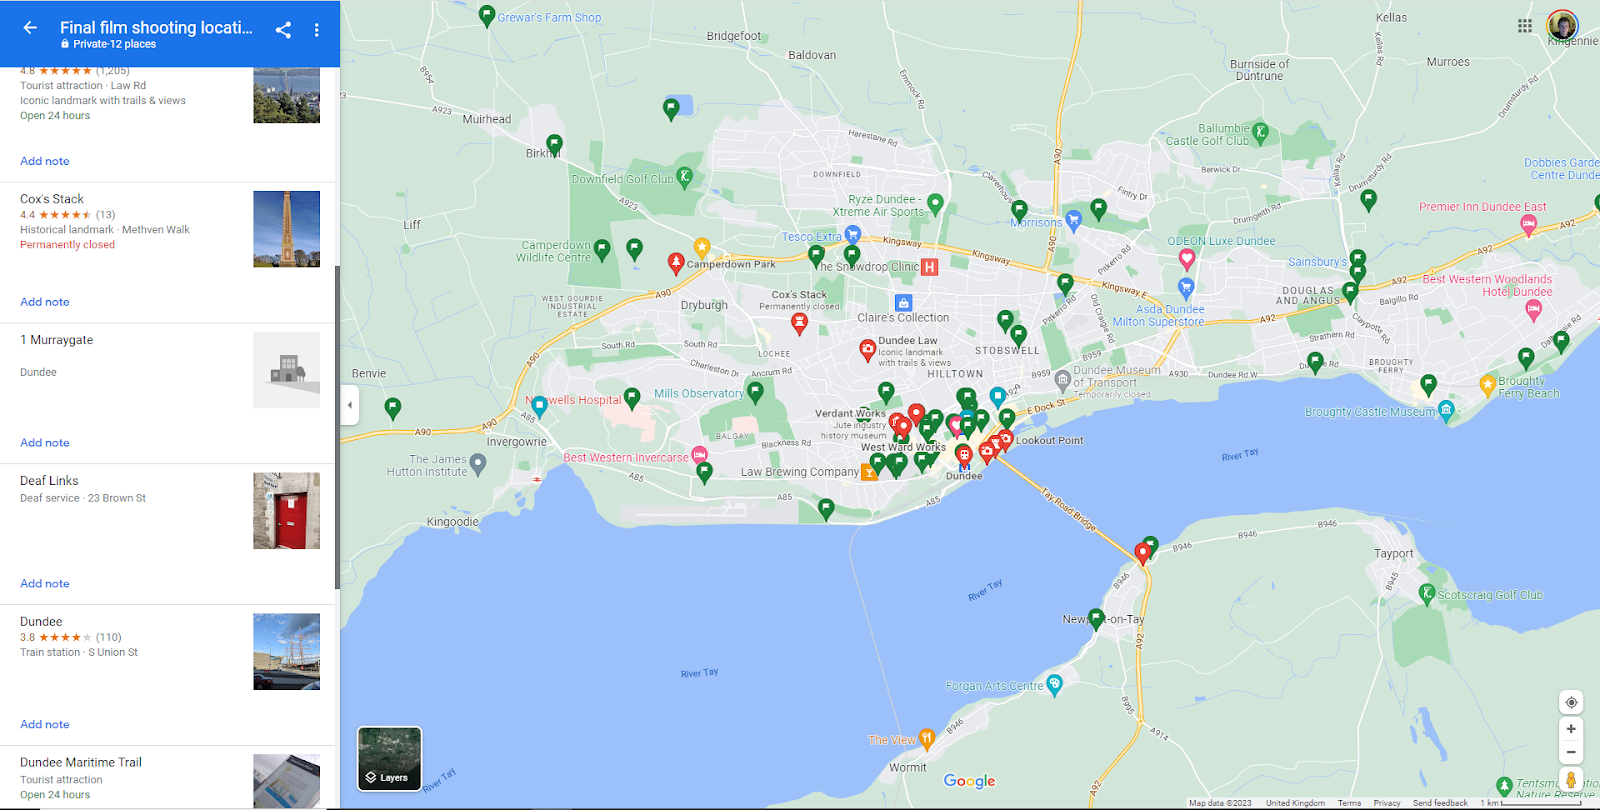Image resolution: width=1600 pixels, height=810 pixels.
Task: Open Dundee train station photo
Action: (x=287, y=652)
